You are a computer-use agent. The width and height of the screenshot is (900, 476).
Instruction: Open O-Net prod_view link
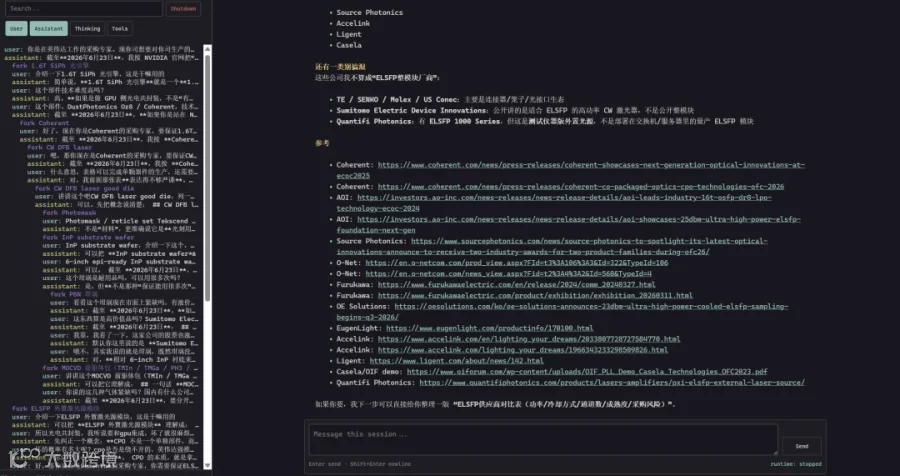(517, 263)
